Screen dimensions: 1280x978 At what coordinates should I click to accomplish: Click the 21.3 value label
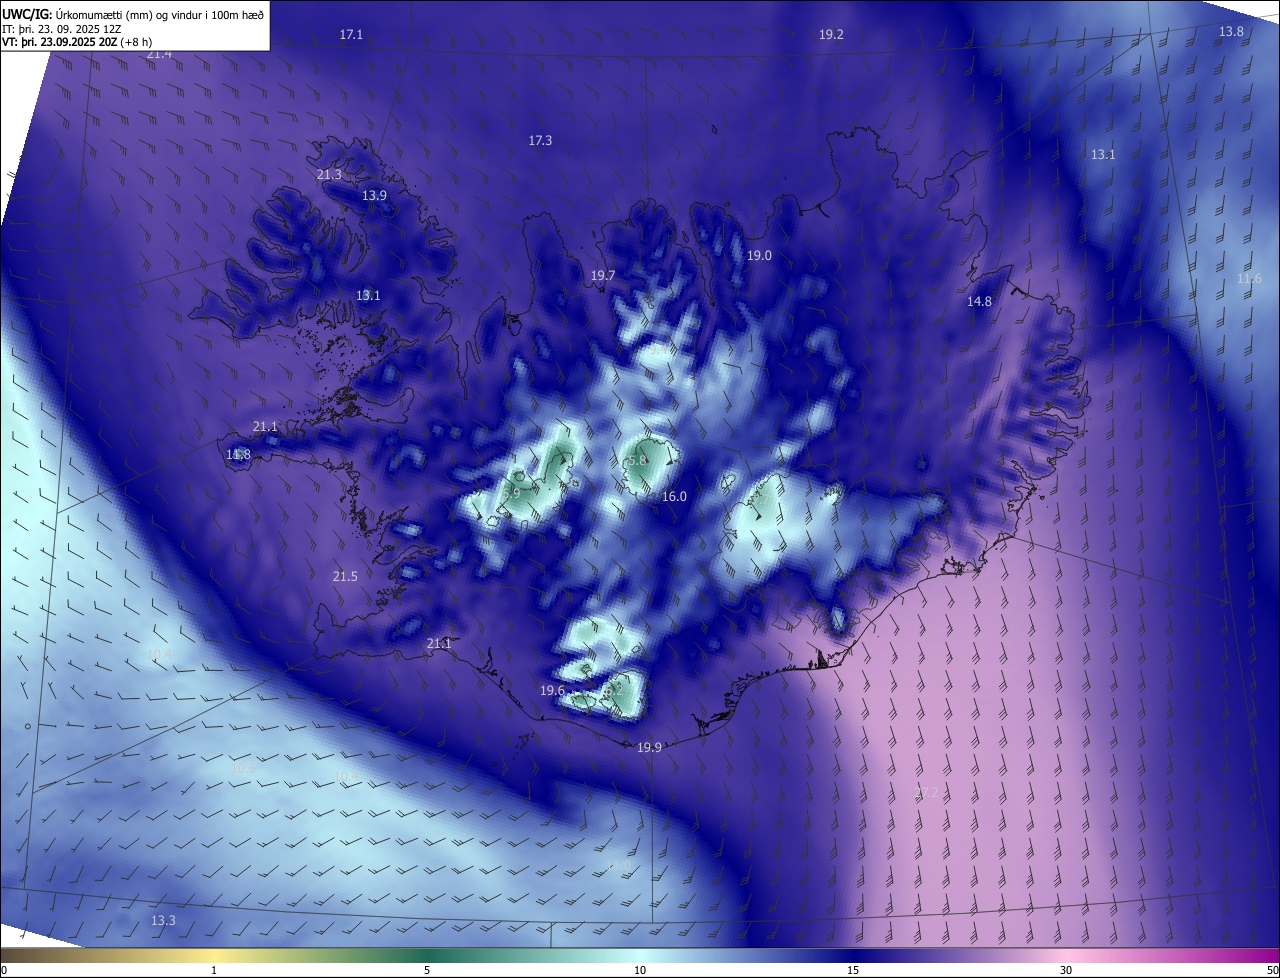tap(329, 174)
